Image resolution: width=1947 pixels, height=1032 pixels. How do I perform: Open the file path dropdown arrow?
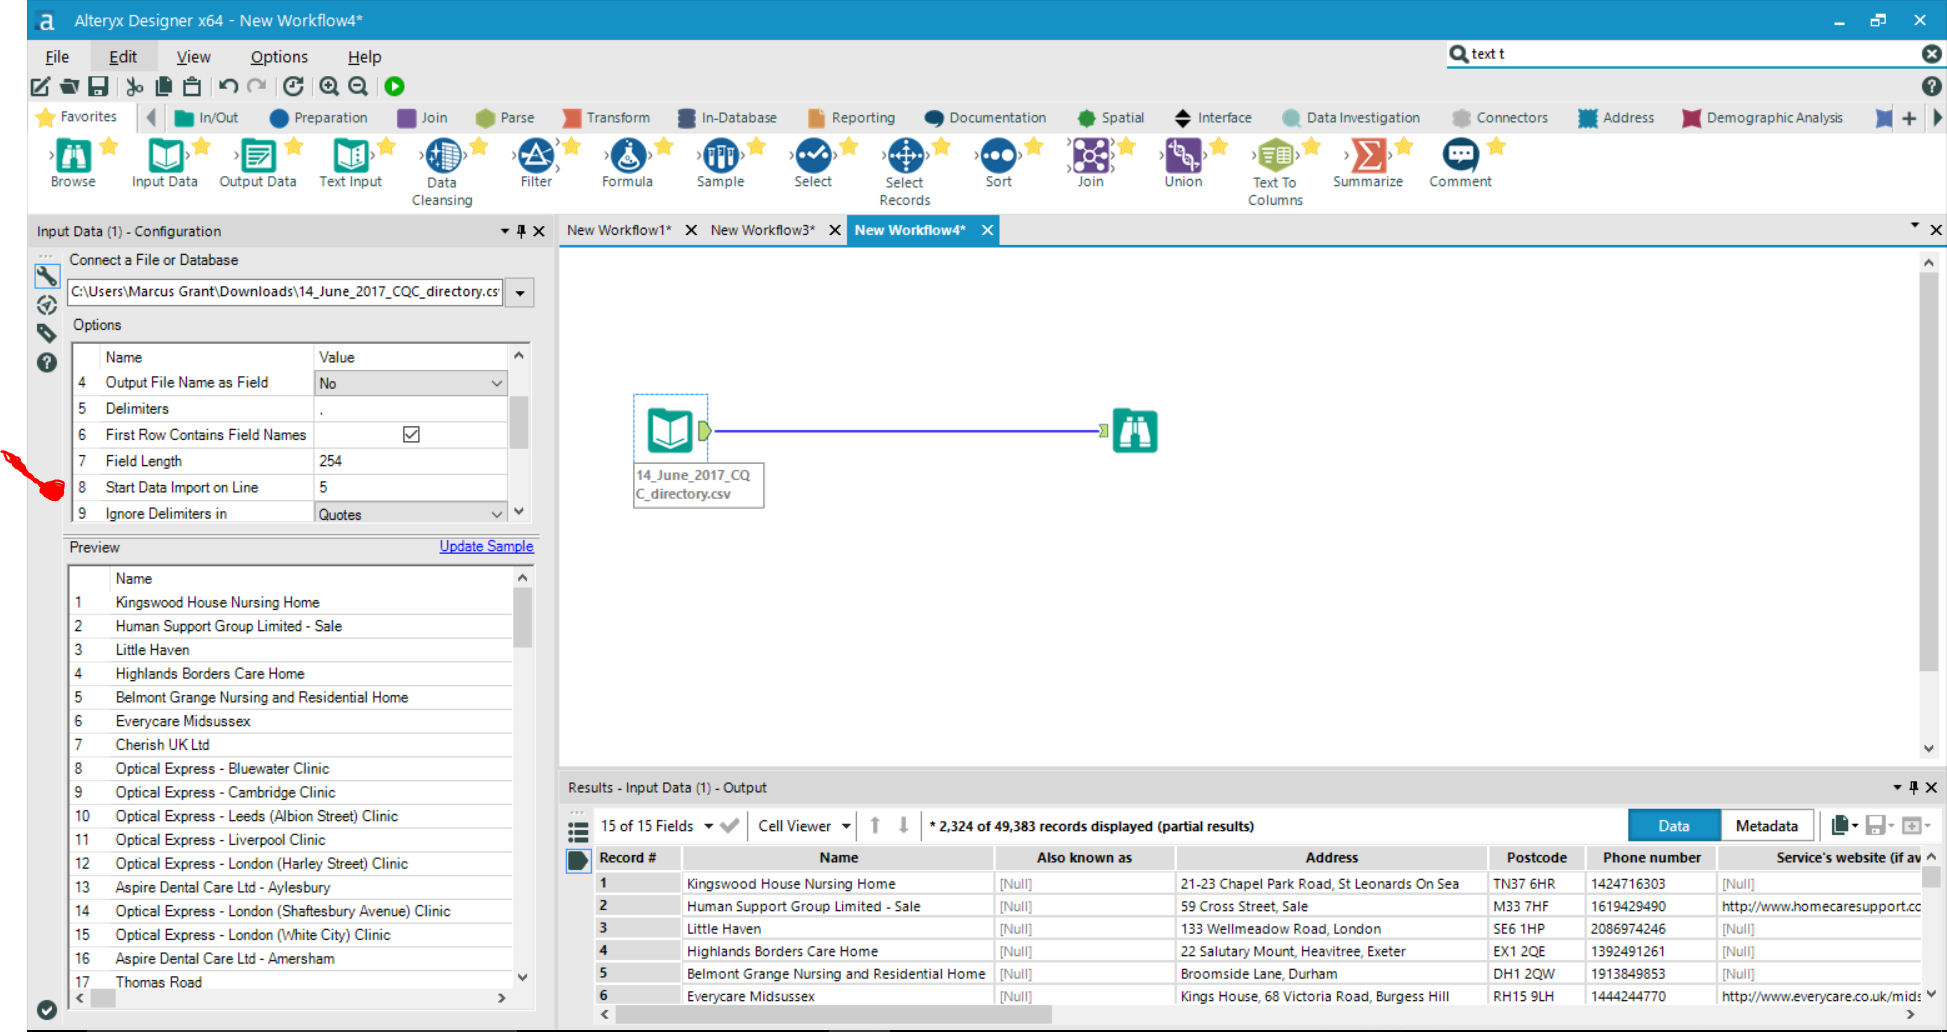tap(519, 292)
